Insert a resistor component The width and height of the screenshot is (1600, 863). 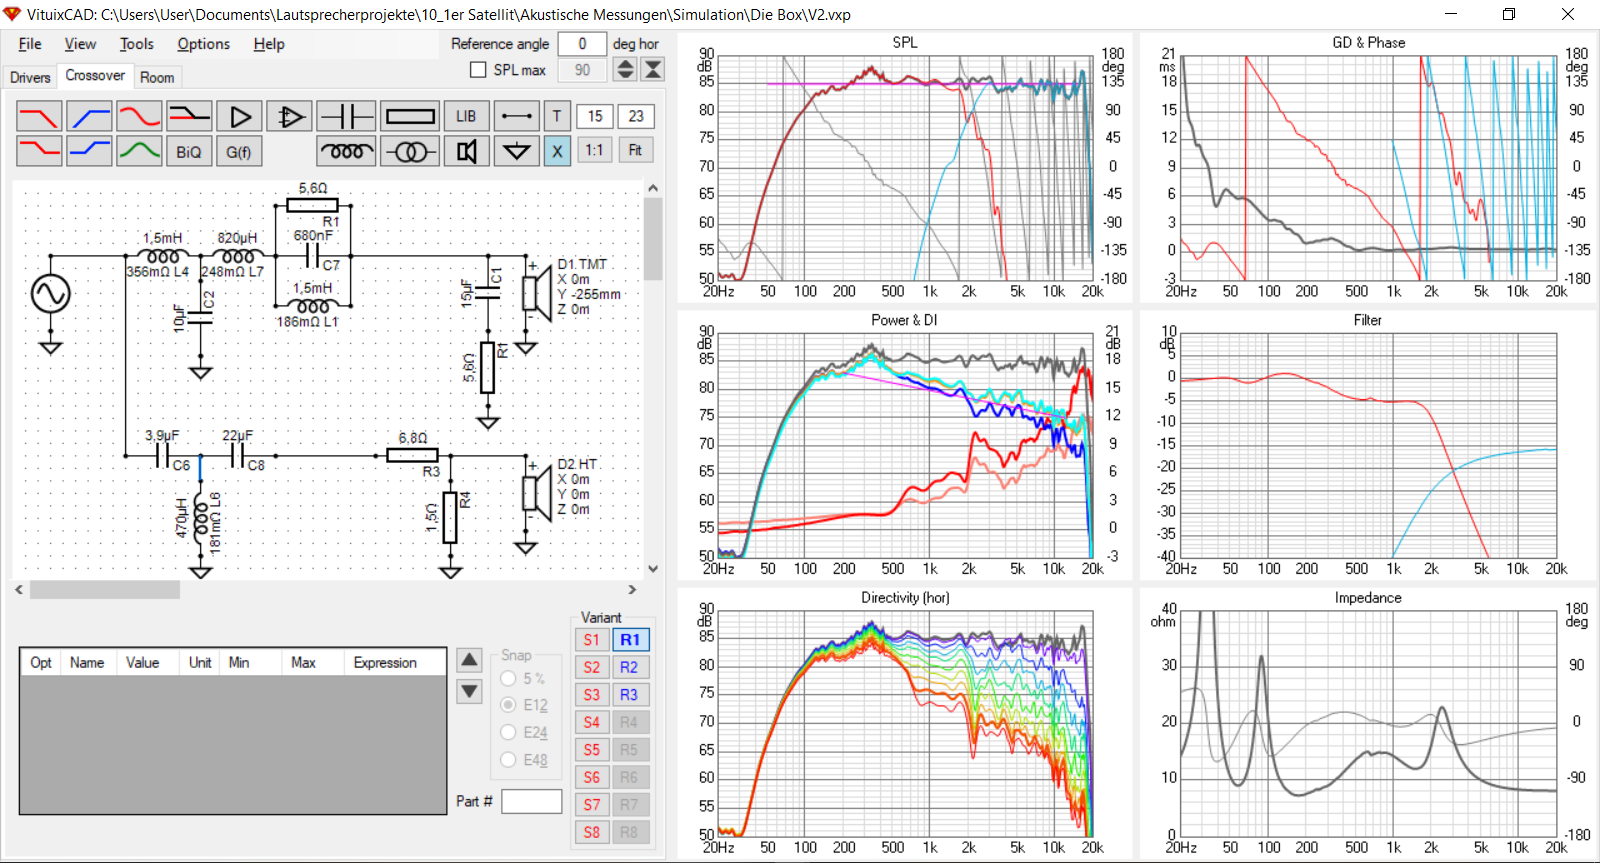(x=410, y=116)
